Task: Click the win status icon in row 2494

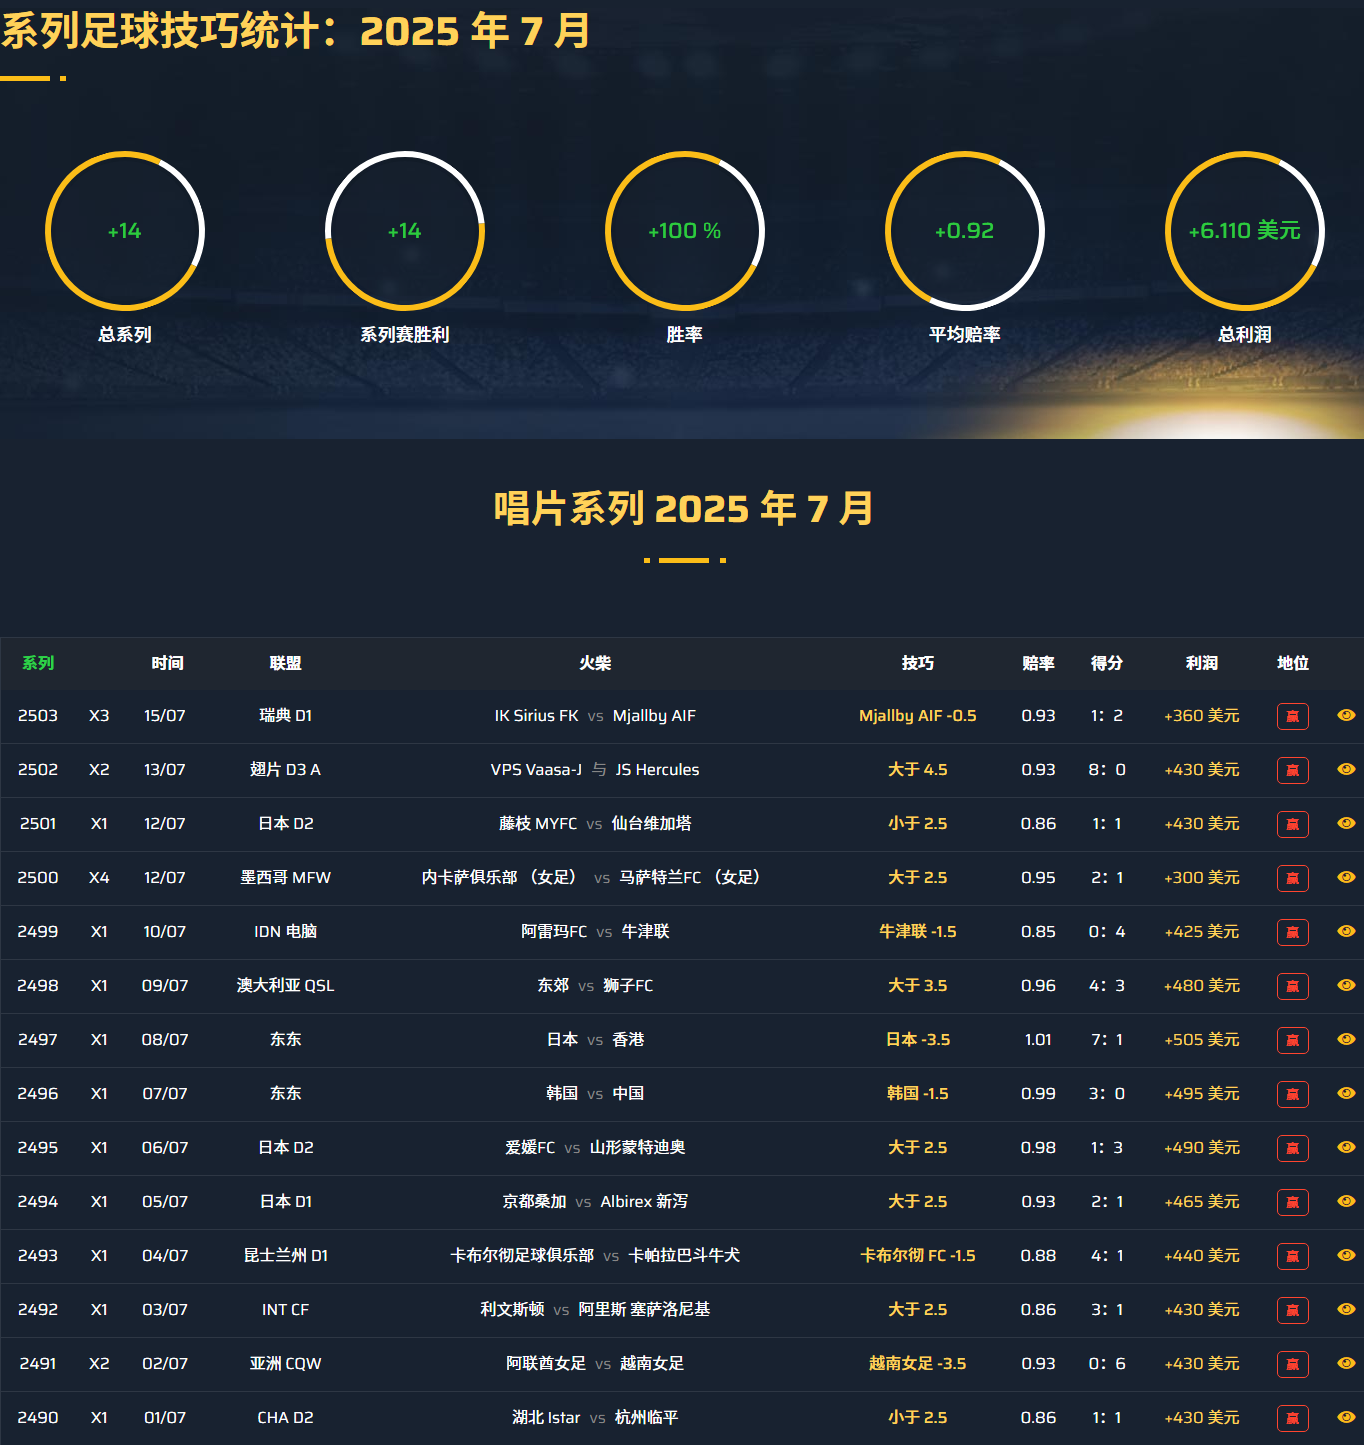Action: pyautogui.click(x=1292, y=1202)
